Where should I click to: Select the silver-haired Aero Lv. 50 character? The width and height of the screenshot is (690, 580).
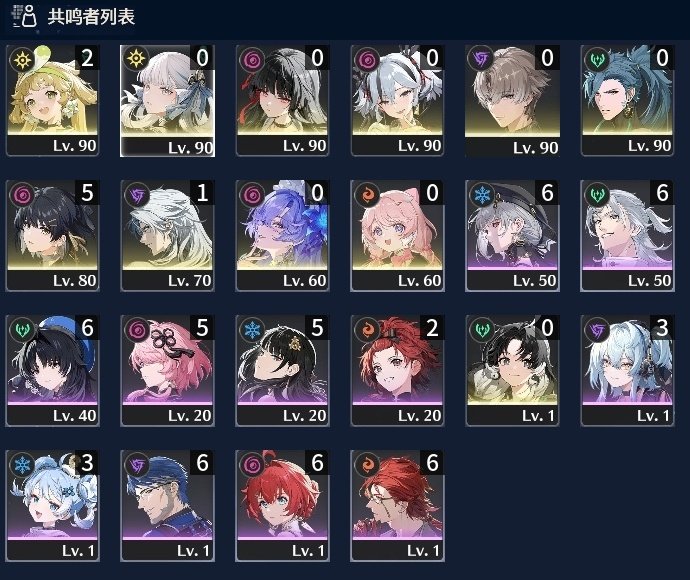point(628,235)
